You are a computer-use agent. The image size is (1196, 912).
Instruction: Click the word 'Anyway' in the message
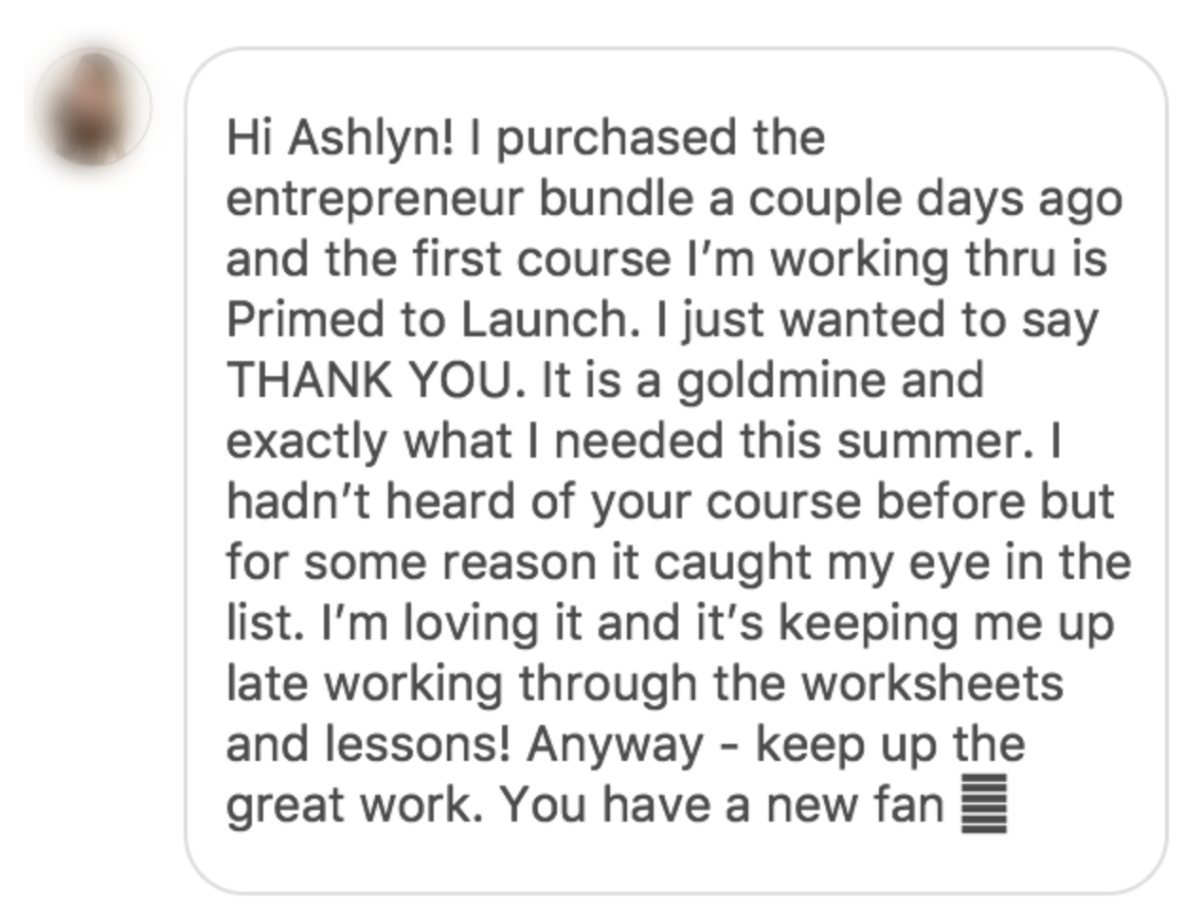[x=615, y=746]
